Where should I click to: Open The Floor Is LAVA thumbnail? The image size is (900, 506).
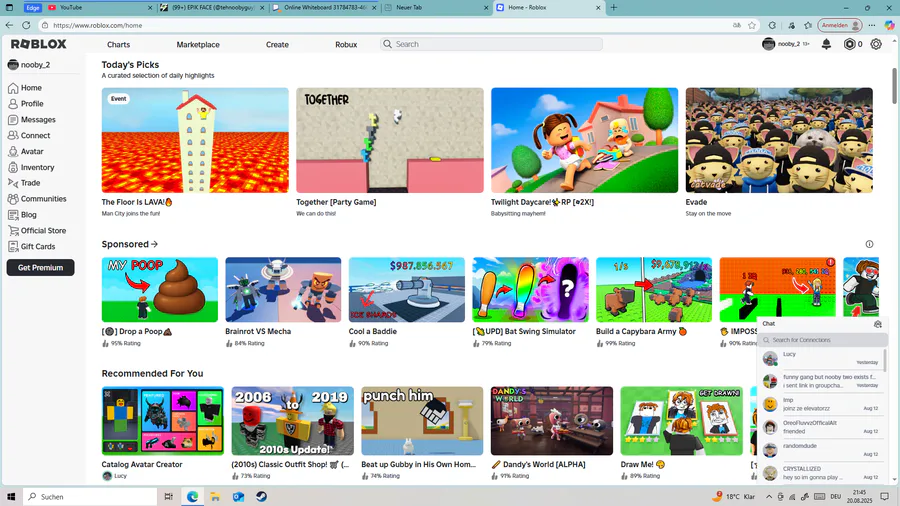click(195, 140)
